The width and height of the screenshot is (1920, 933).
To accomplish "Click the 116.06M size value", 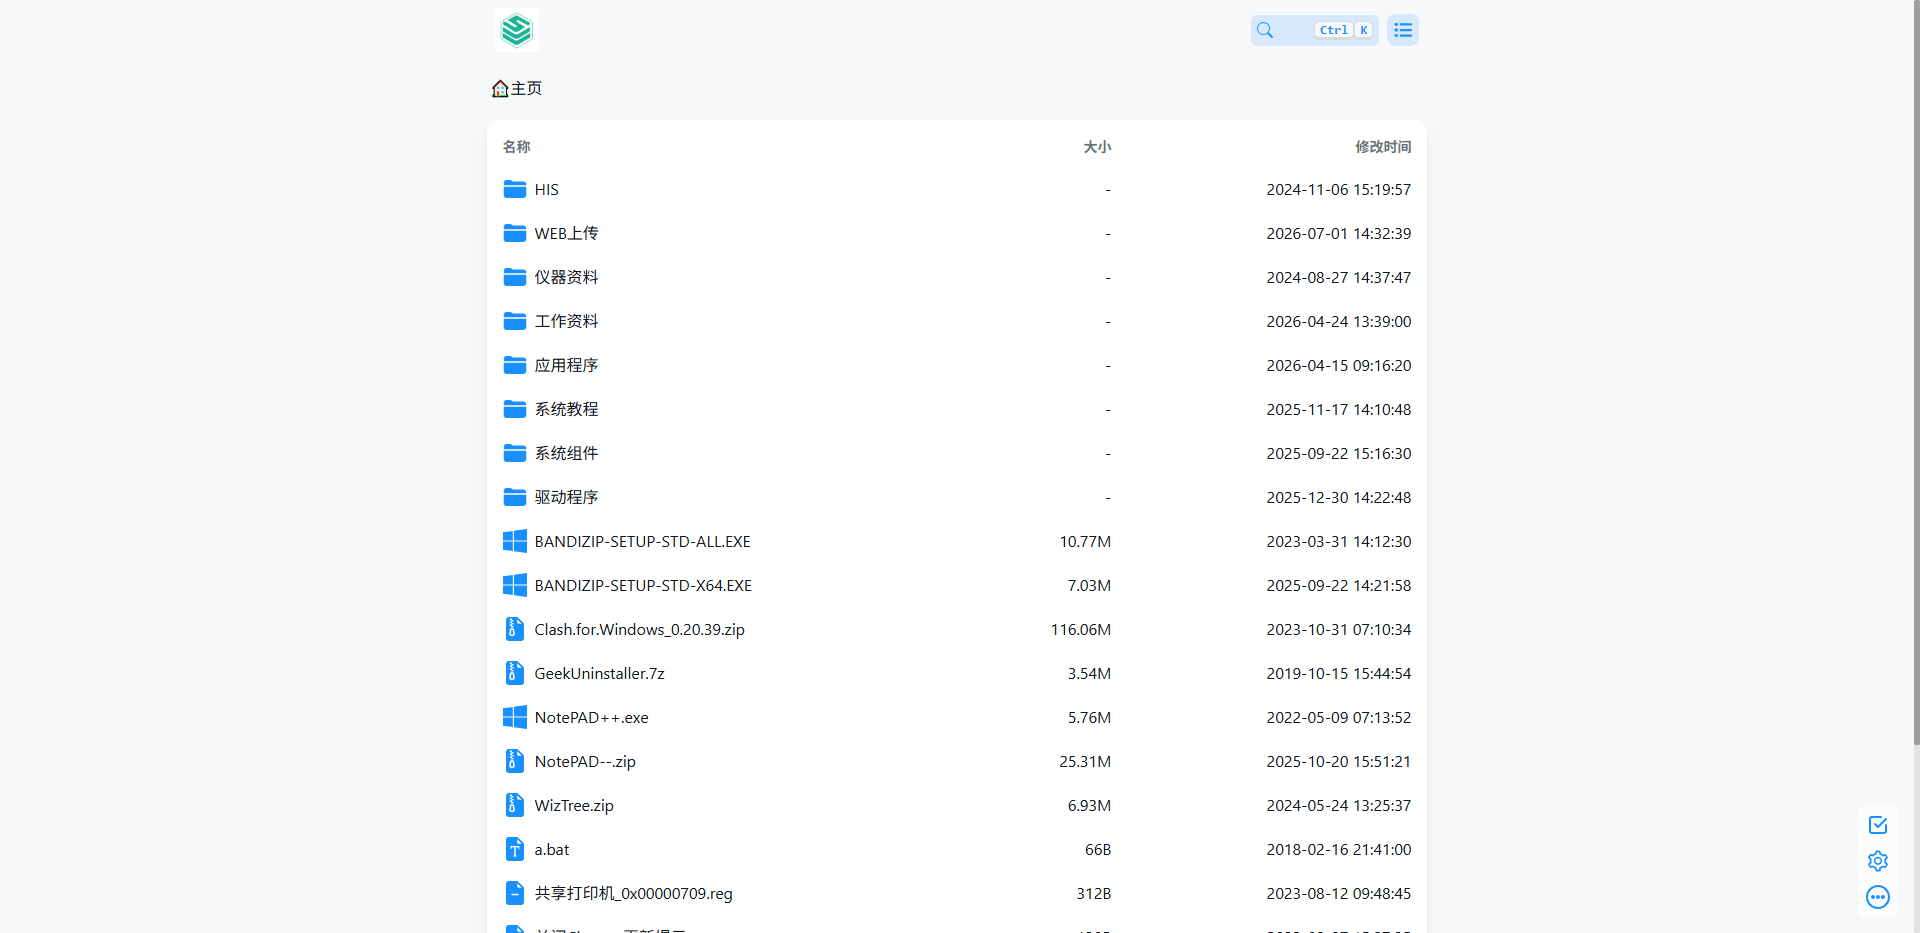I will (x=1081, y=630).
